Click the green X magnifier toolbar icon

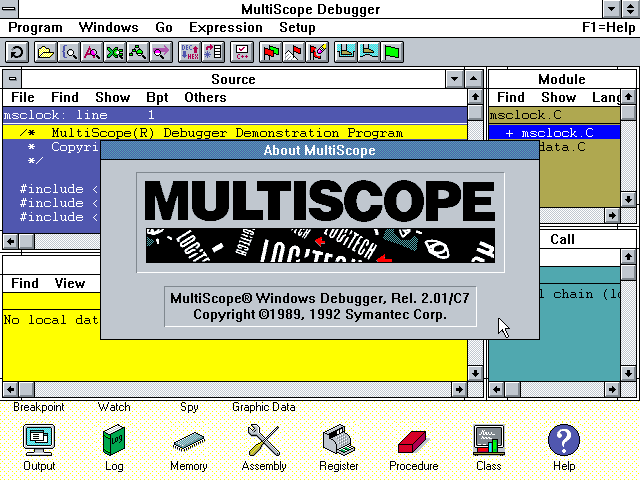115,52
